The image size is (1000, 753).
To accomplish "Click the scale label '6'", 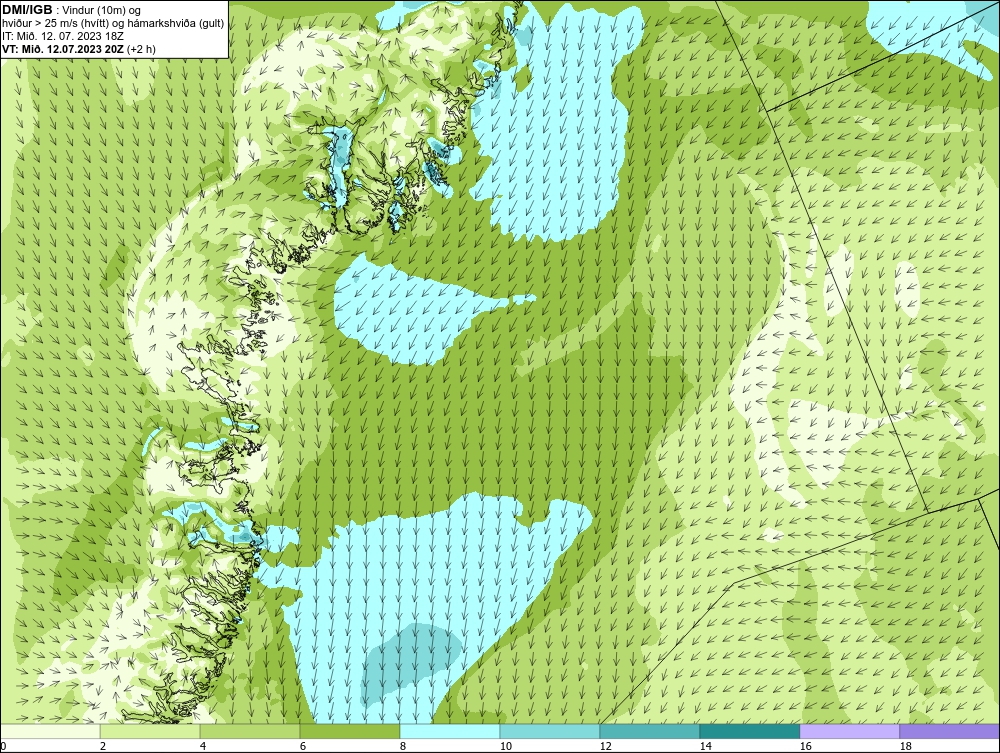I will (x=302, y=746).
